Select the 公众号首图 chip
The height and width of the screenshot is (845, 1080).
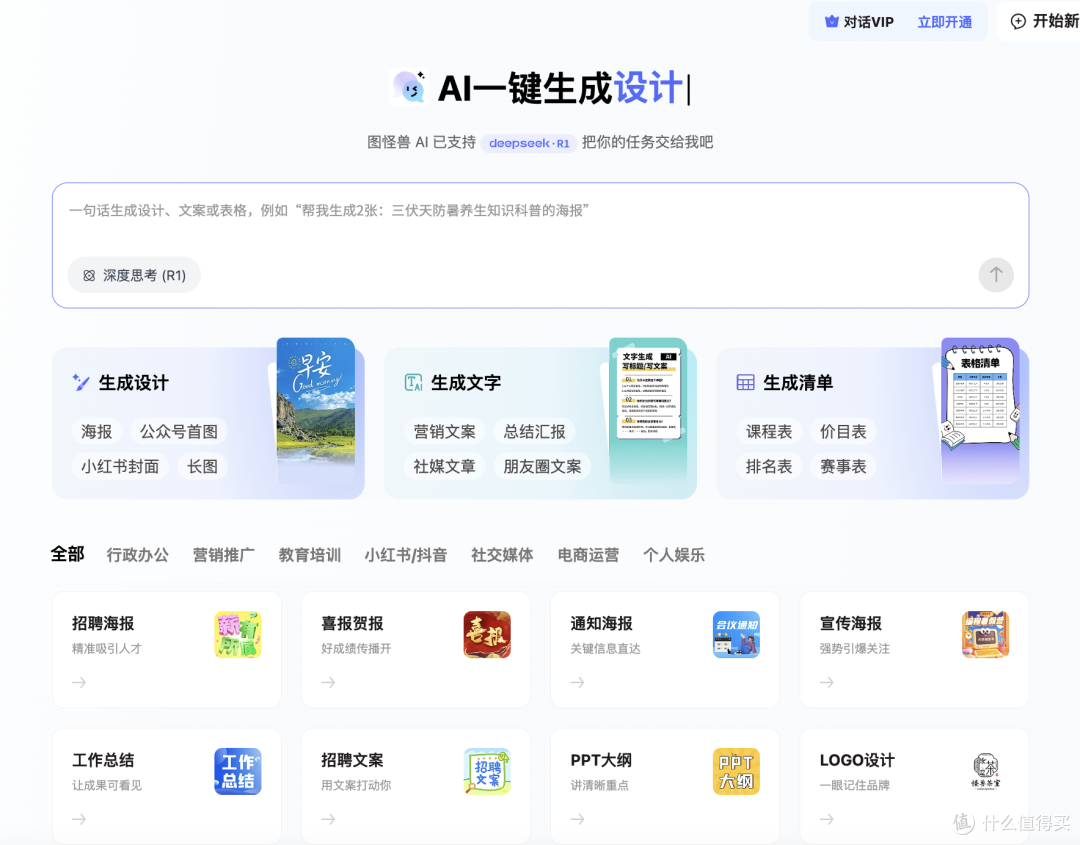pos(179,432)
